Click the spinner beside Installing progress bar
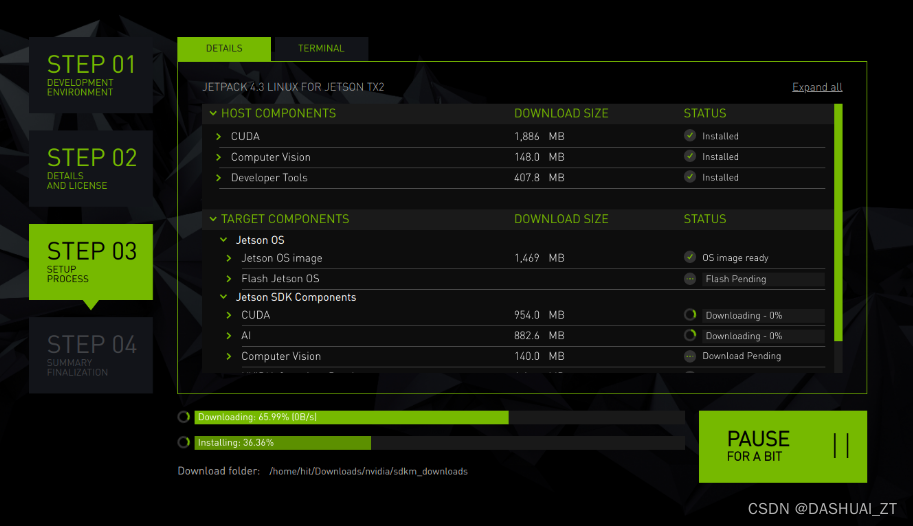The height and width of the screenshot is (526, 913). (x=184, y=443)
